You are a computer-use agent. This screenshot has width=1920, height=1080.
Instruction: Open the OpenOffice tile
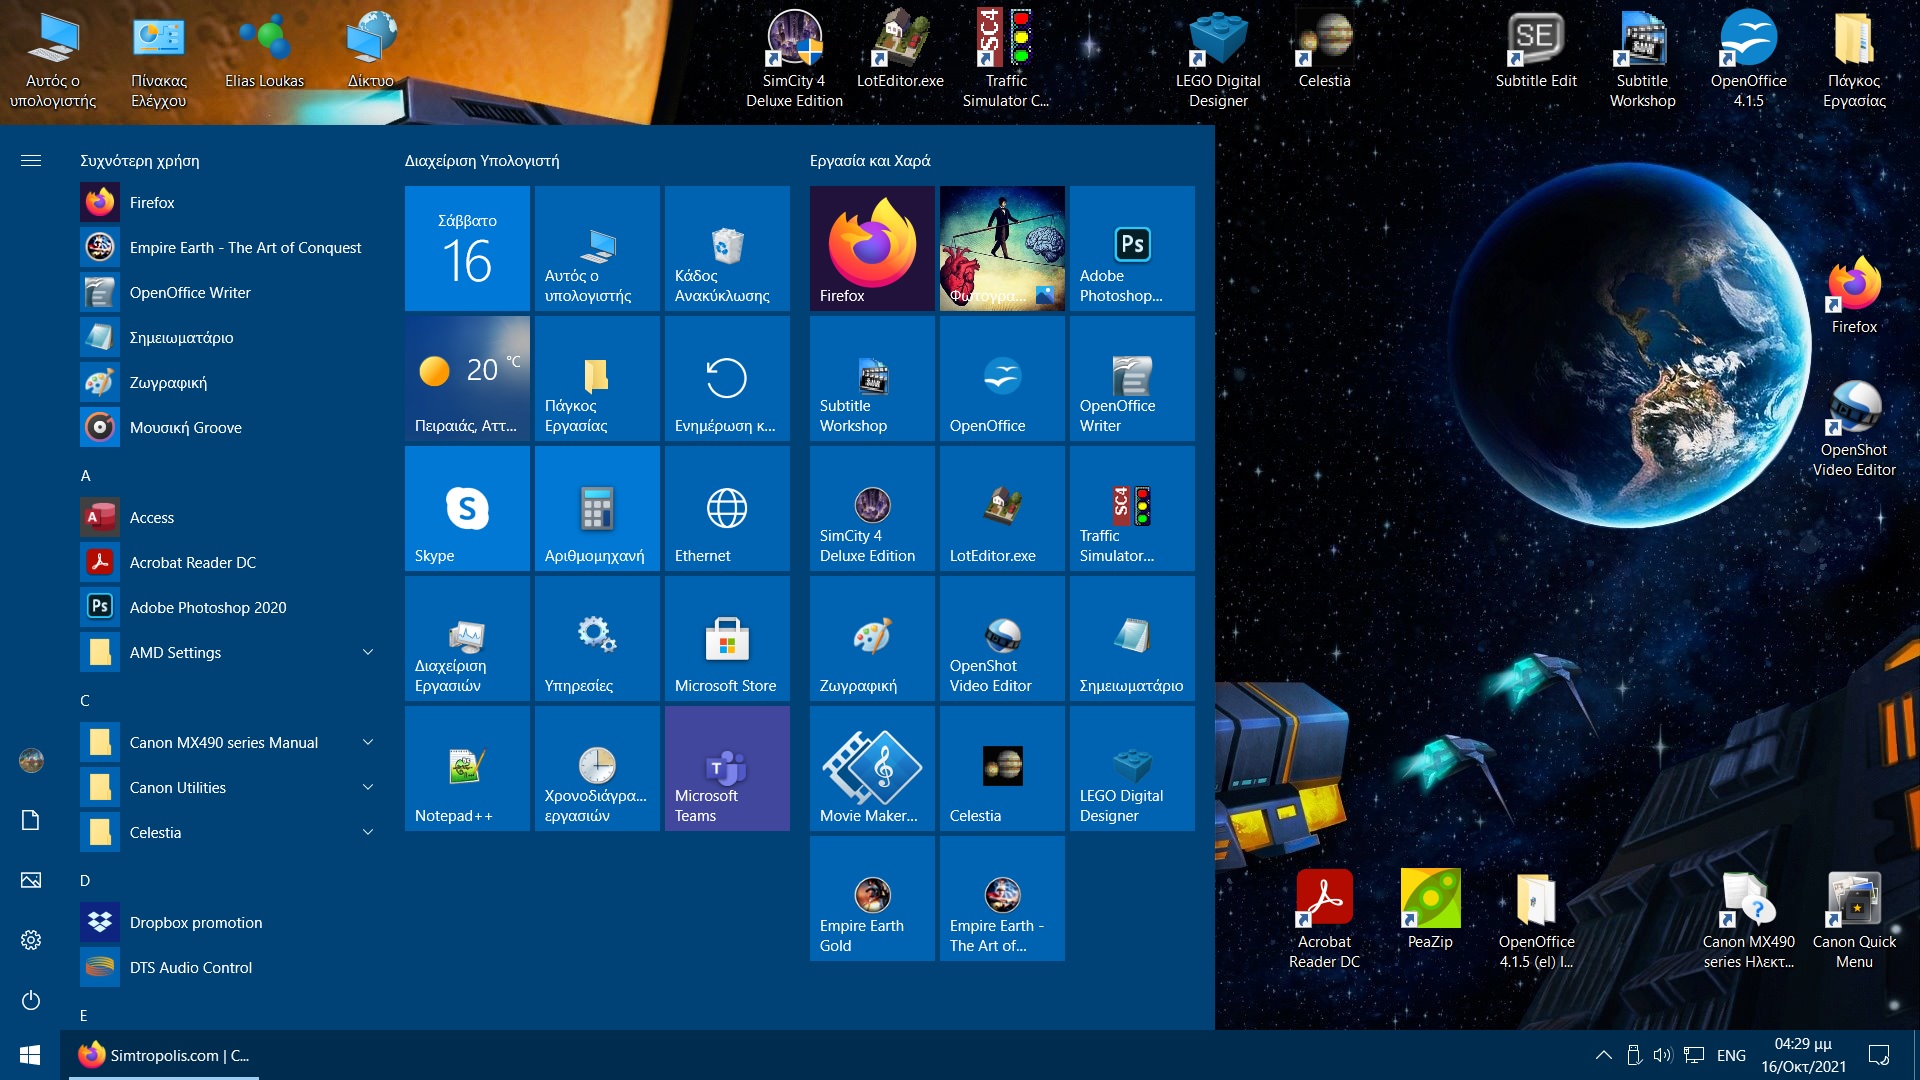pos(1002,378)
